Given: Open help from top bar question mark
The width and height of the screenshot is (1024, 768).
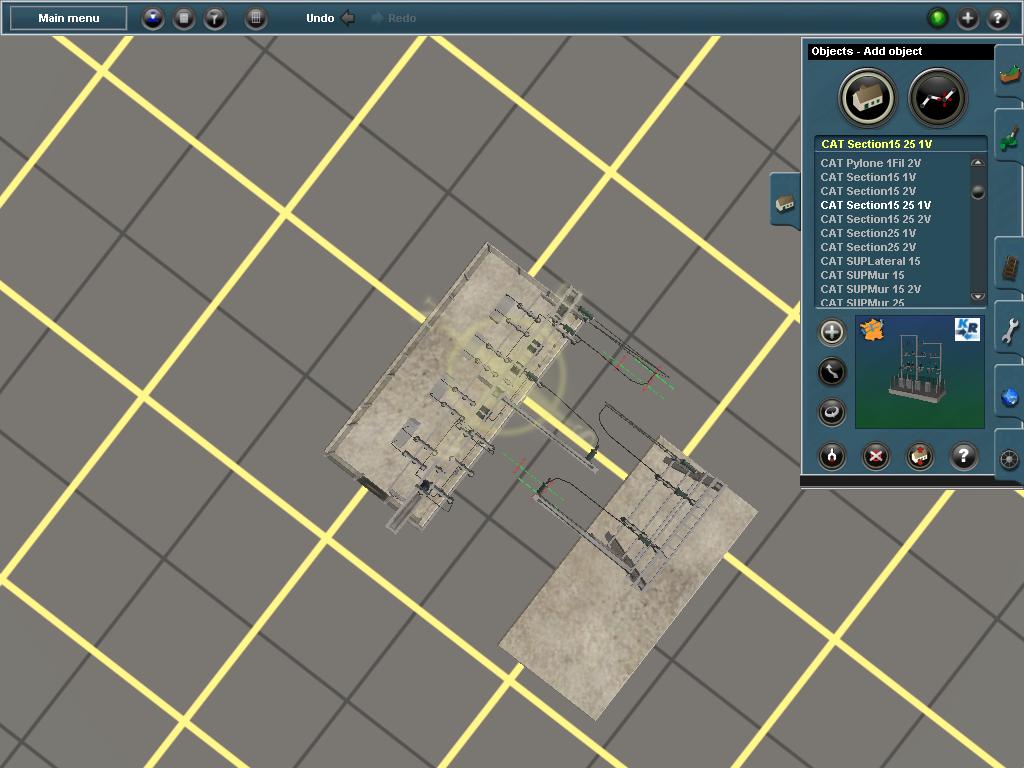Looking at the screenshot, I should 998,18.
